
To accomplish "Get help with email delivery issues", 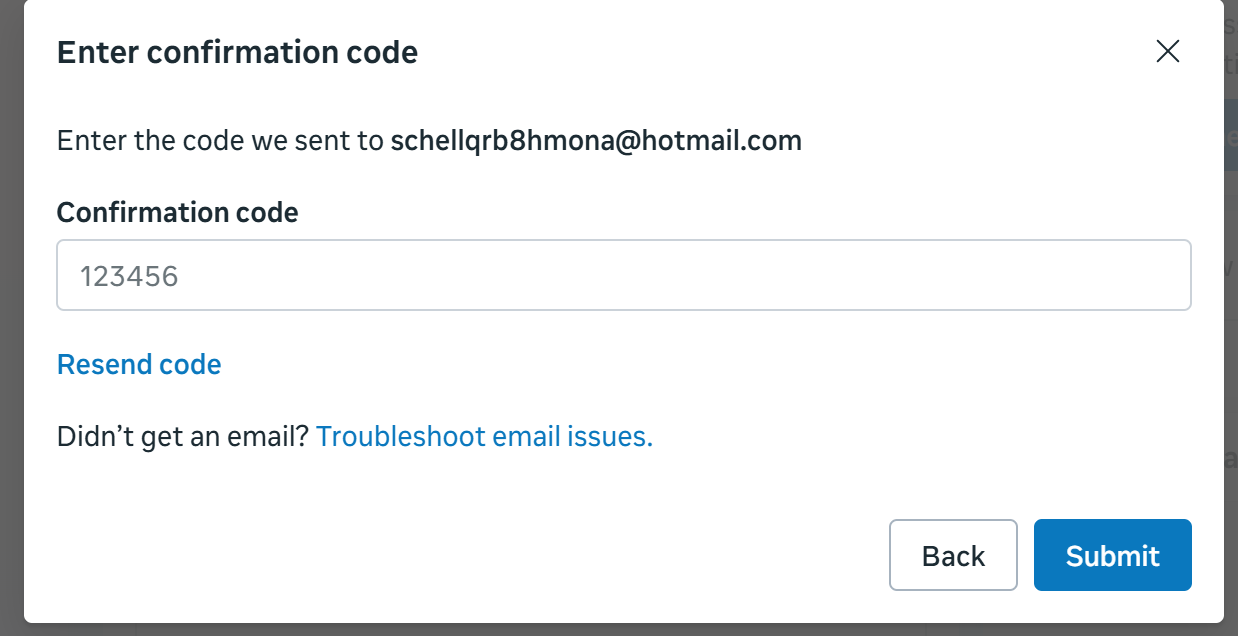I will [484, 436].
